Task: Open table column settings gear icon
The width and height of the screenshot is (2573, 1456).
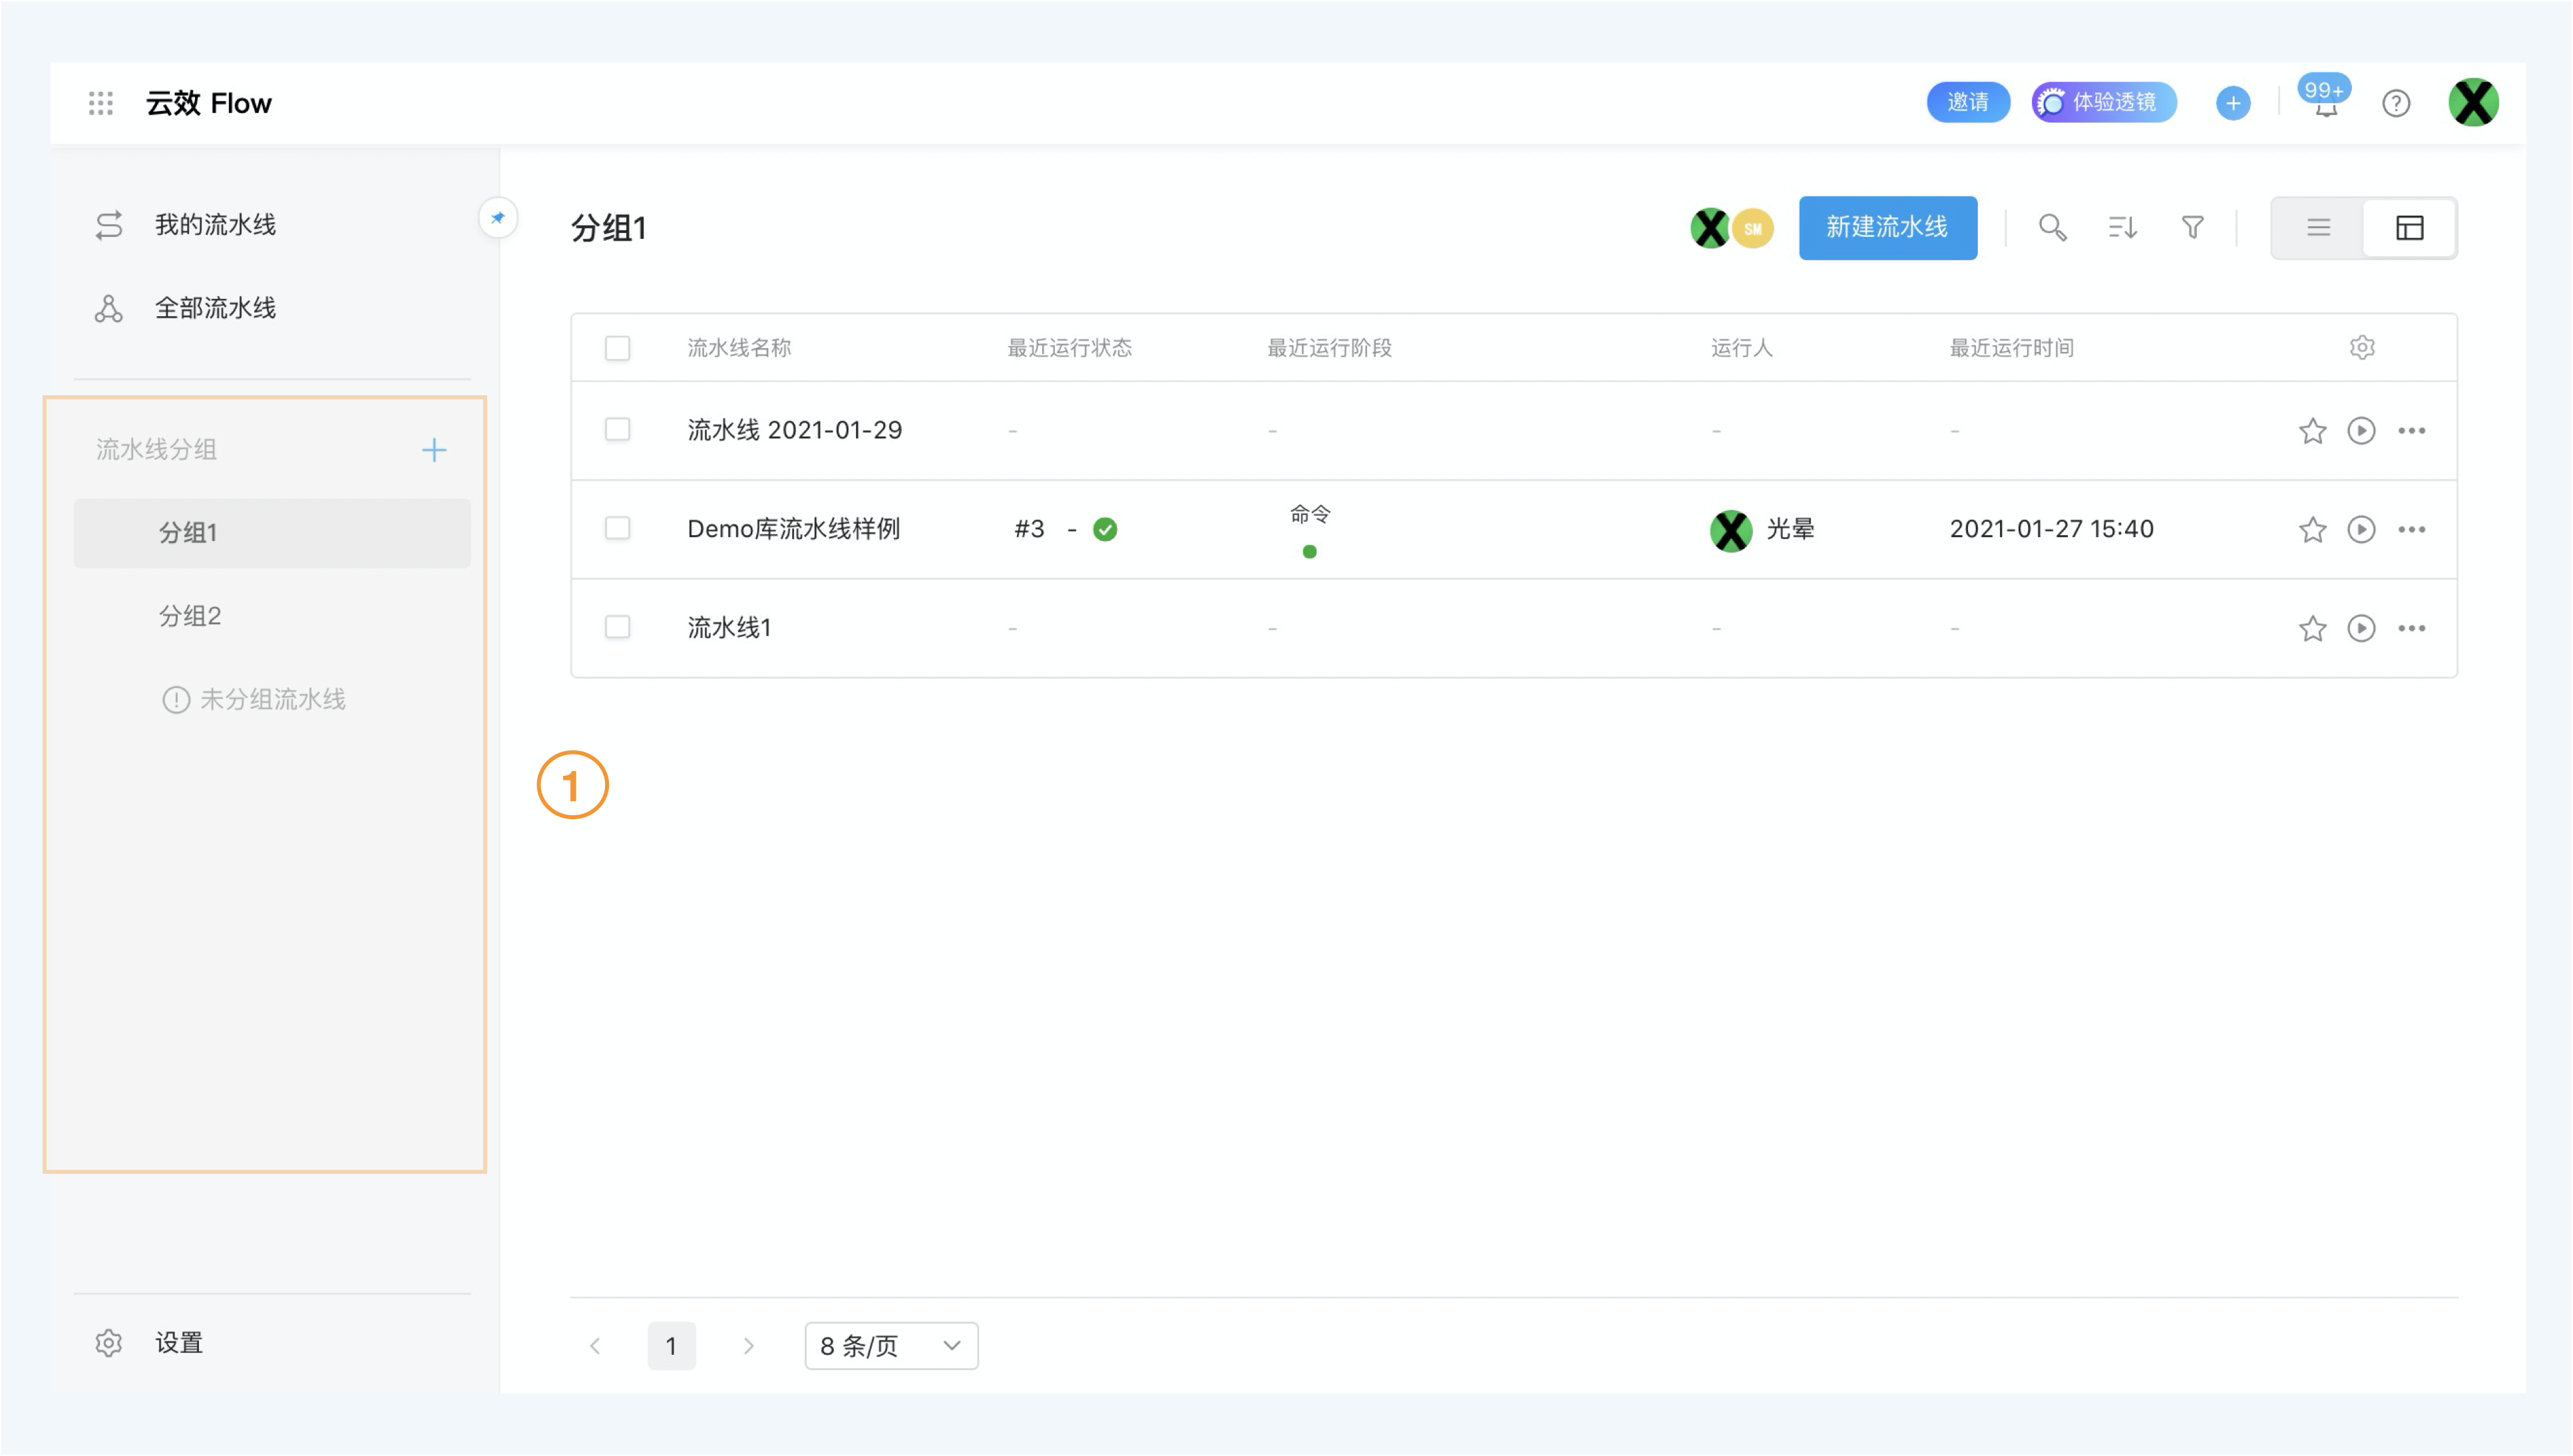Action: click(x=2361, y=347)
